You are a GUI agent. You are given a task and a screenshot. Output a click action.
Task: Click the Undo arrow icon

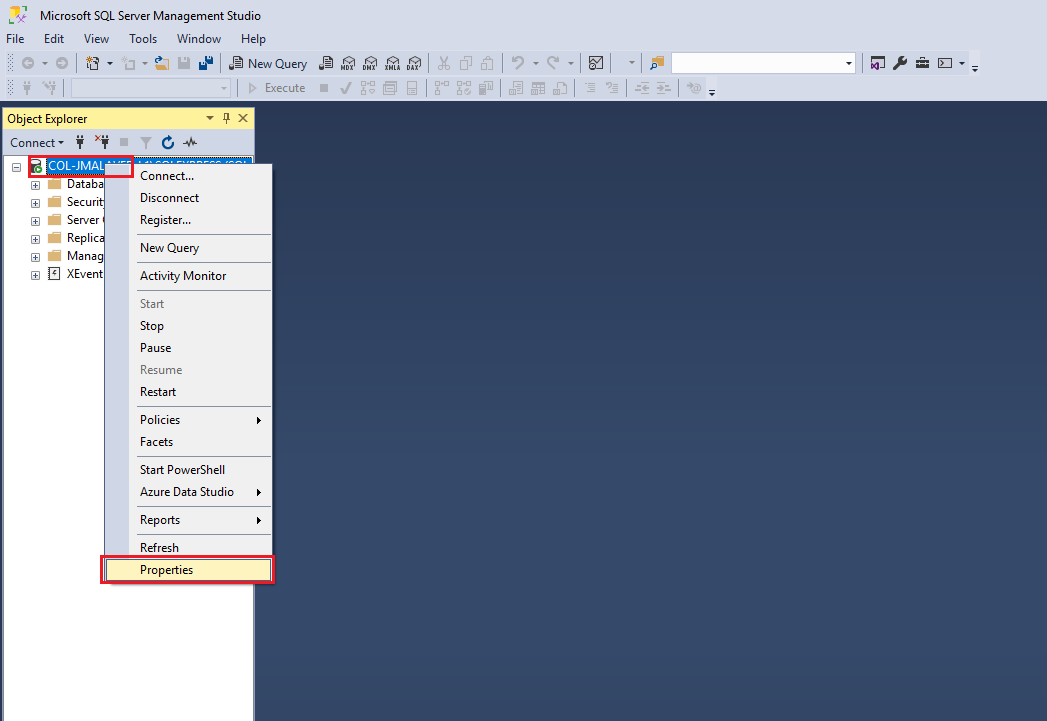pyautogui.click(x=517, y=63)
